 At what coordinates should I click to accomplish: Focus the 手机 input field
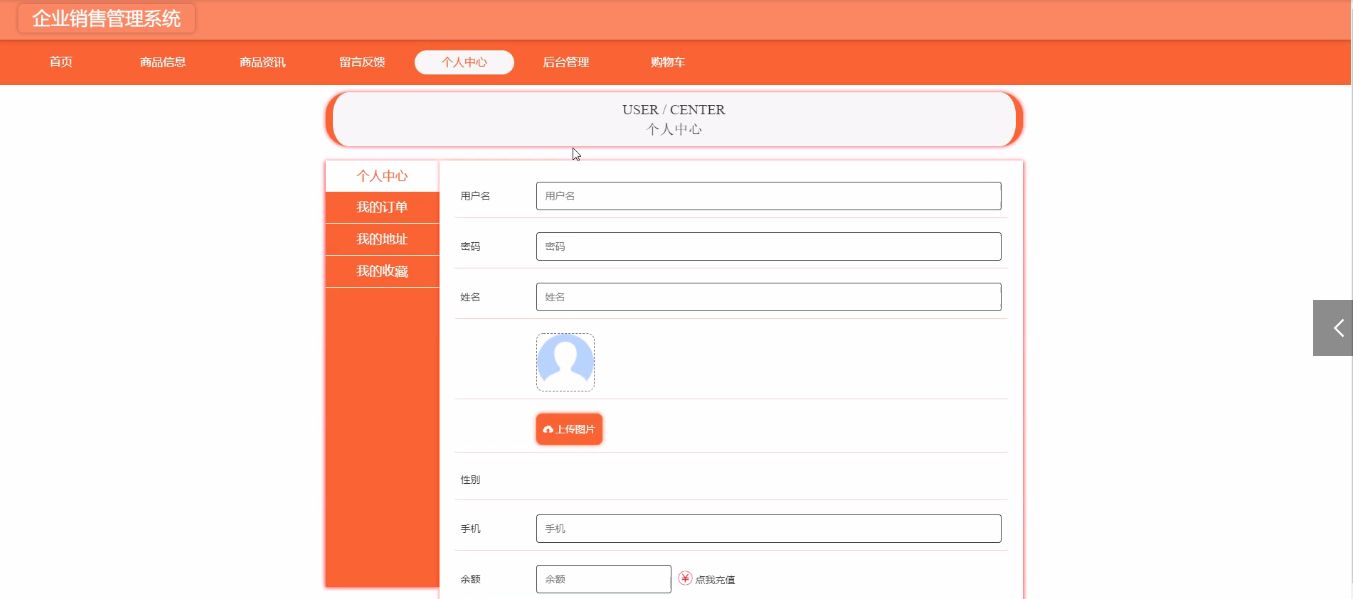click(x=768, y=528)
